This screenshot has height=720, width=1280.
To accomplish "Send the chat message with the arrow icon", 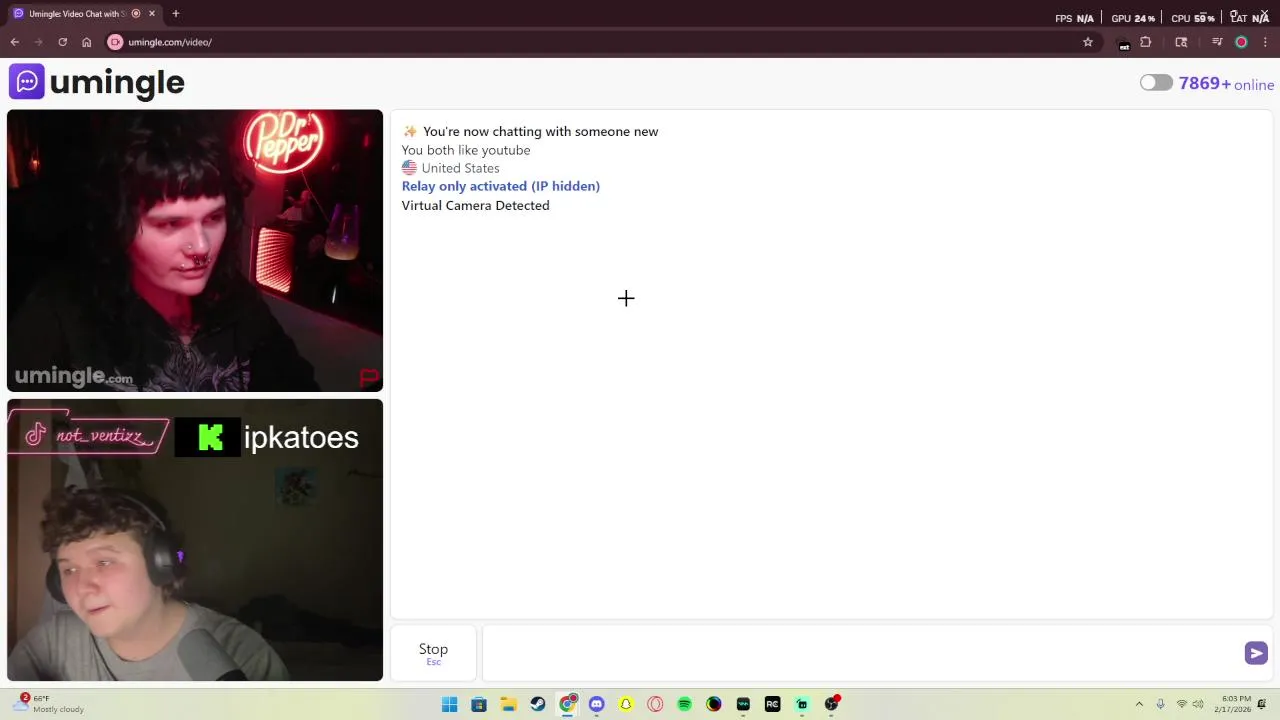I will click(1256, 653).
